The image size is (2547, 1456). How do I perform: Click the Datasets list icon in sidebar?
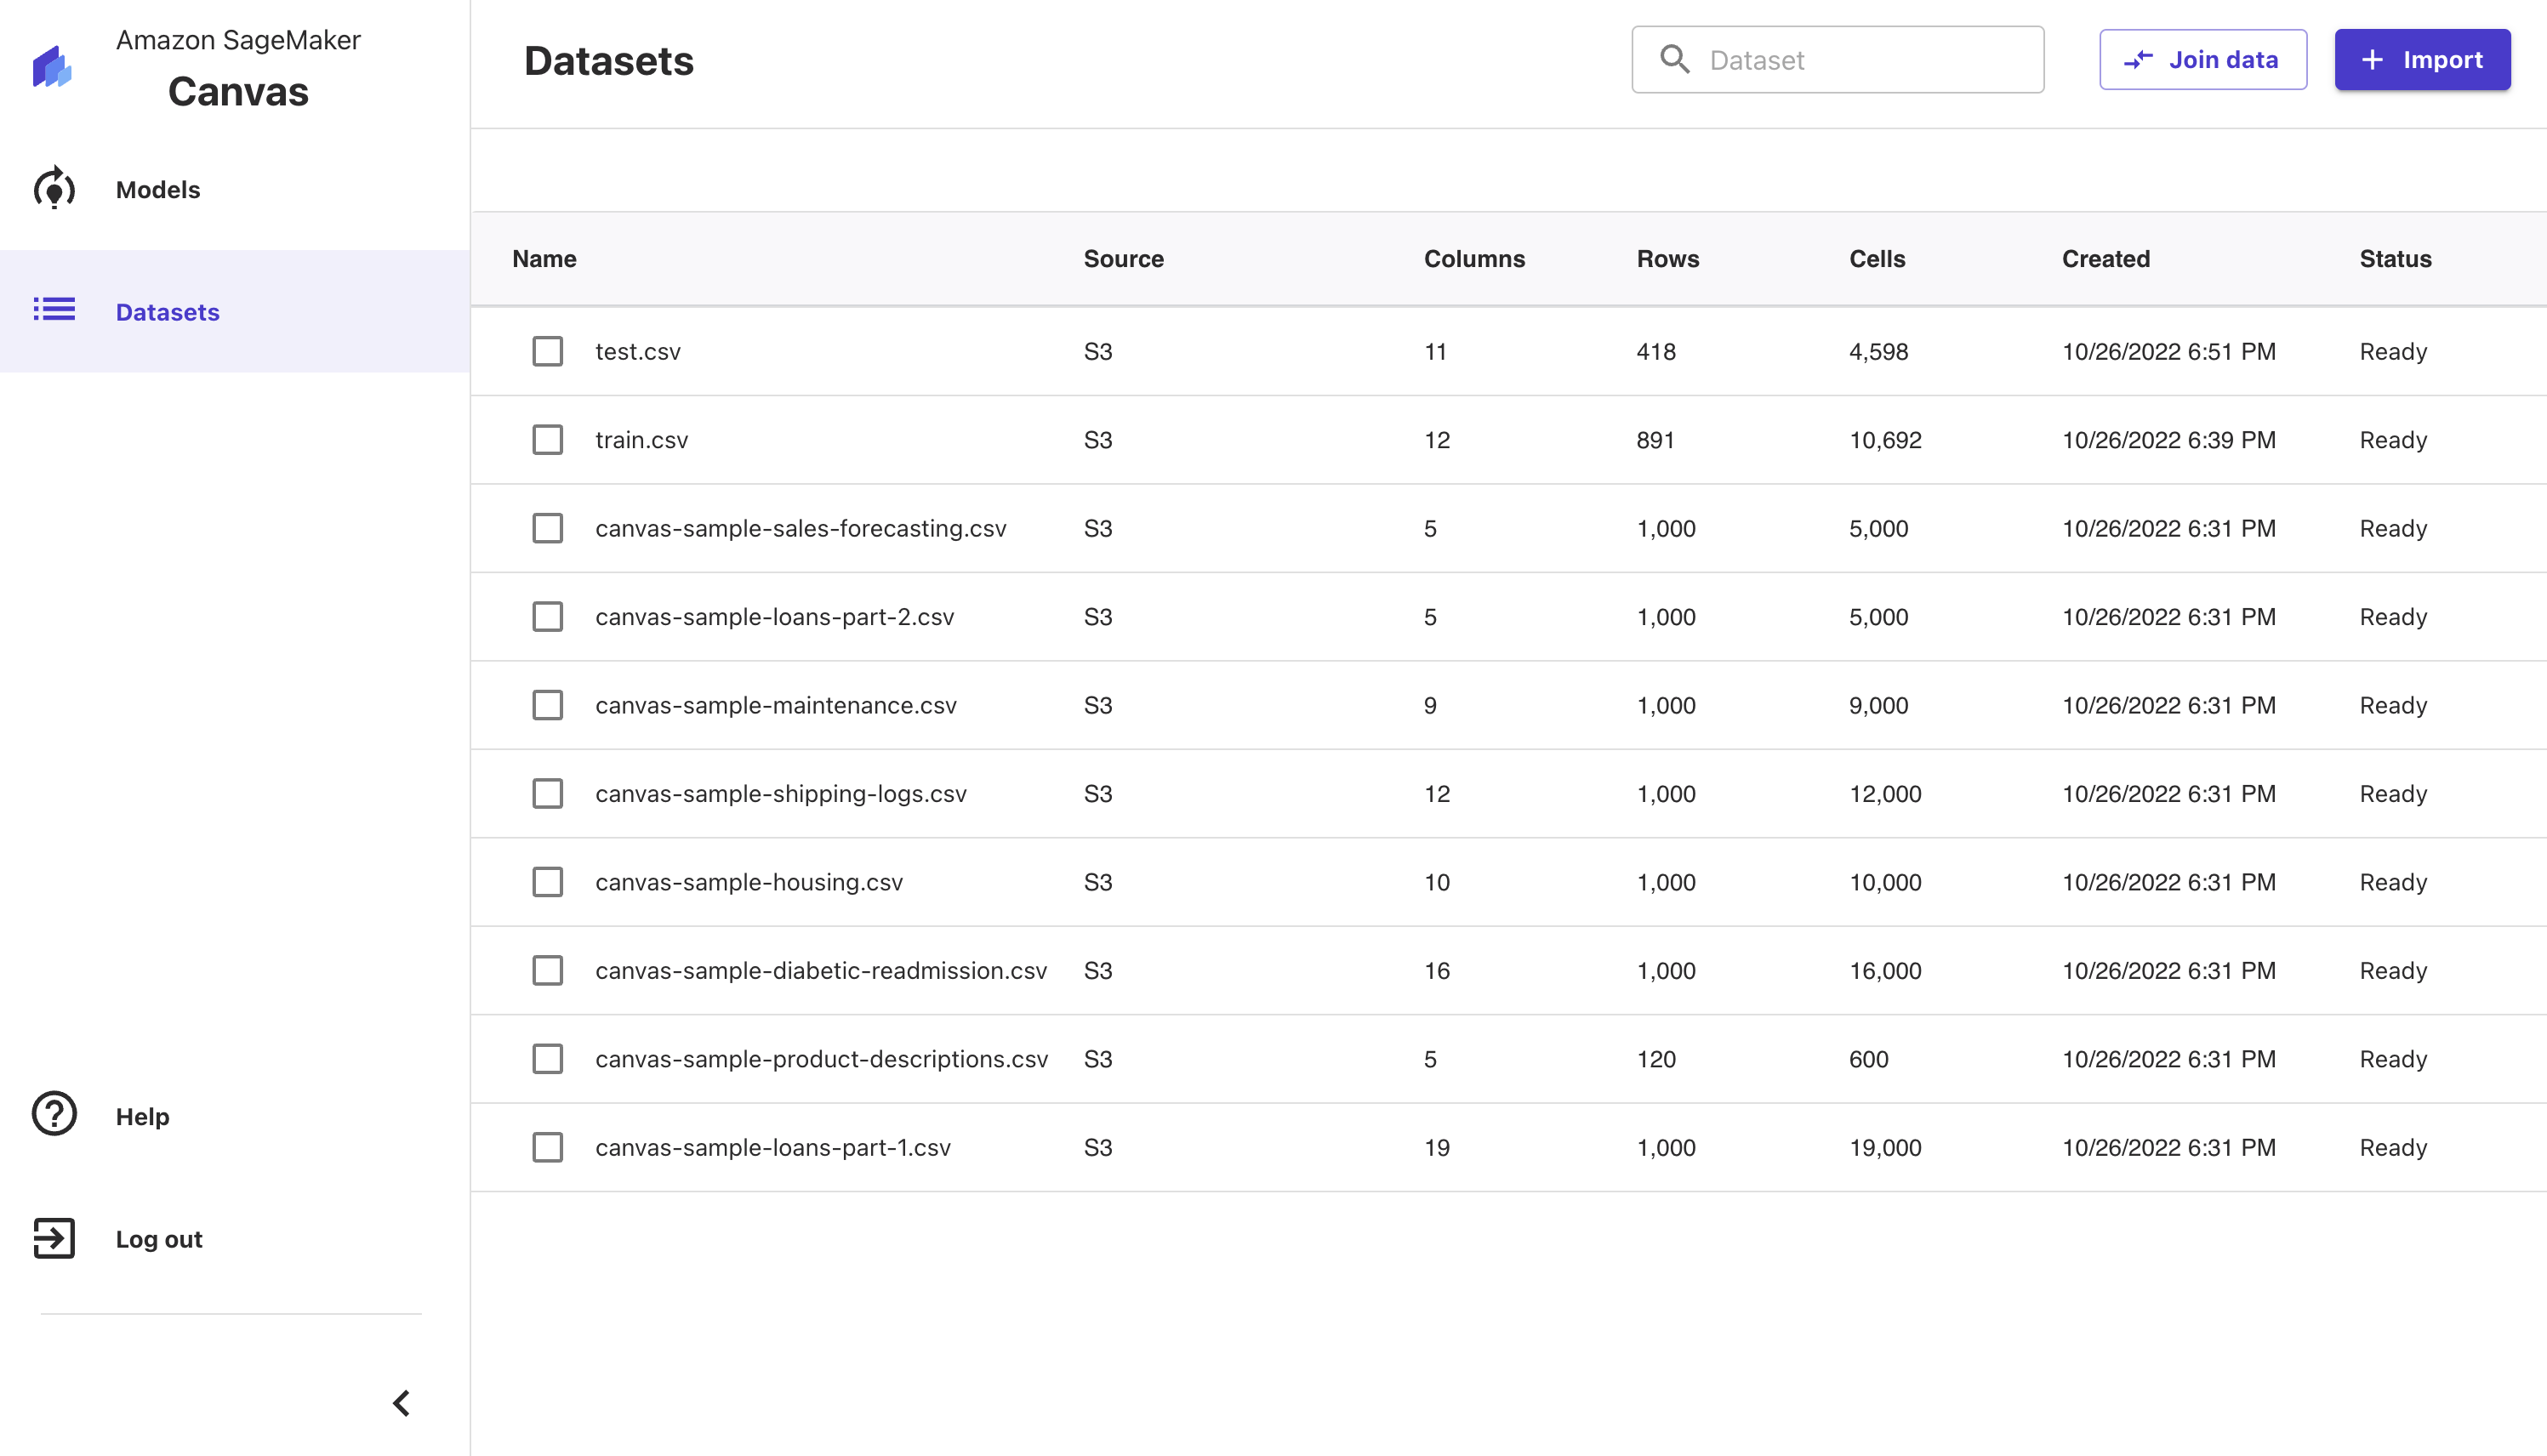(x=54, y=310)
